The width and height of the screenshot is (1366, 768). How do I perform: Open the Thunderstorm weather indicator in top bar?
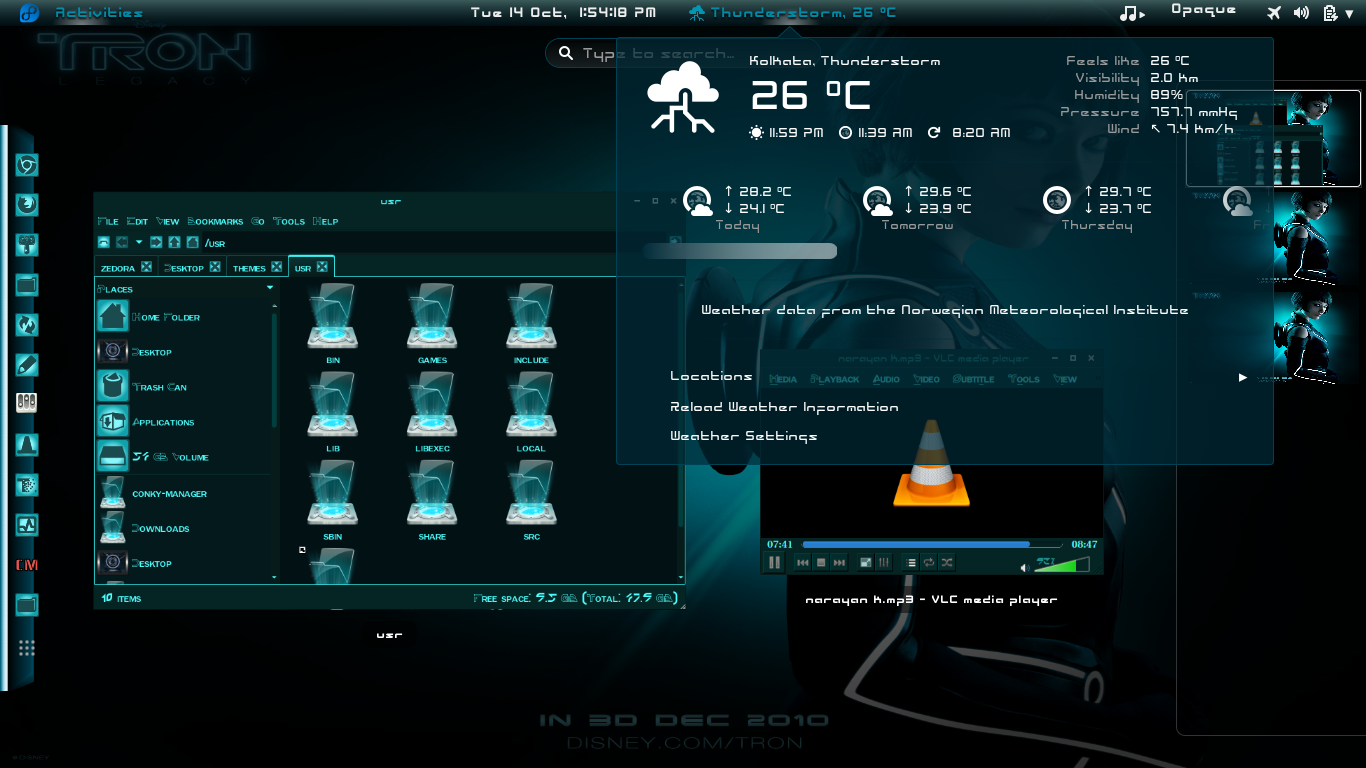[x=791, y=13]
